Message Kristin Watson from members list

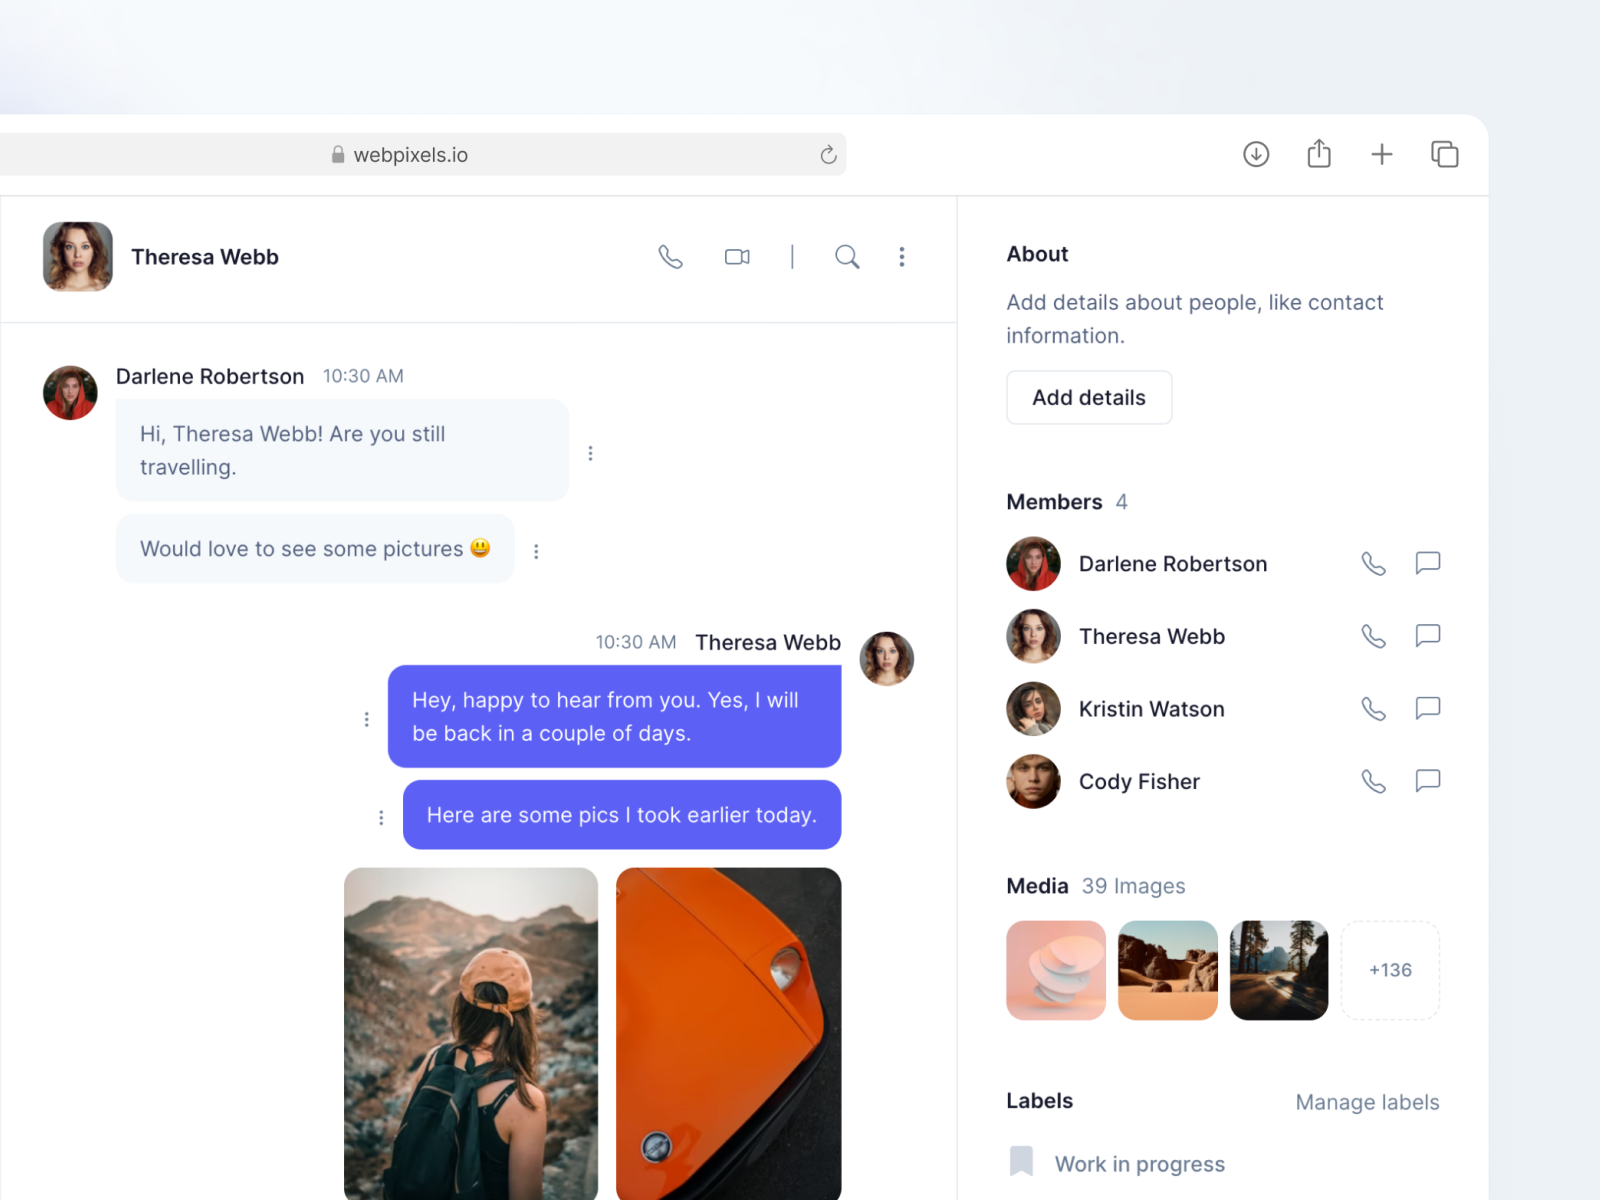(1427, 709)
